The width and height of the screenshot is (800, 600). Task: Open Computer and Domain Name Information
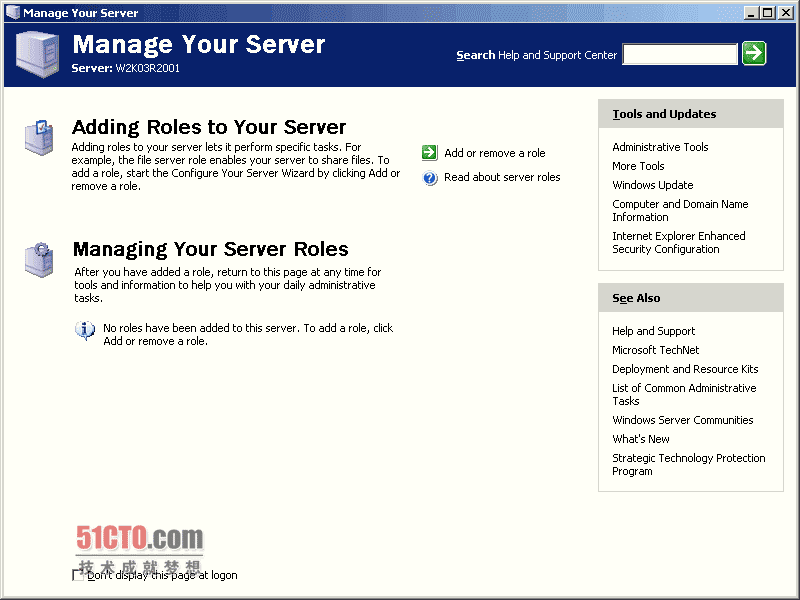coord(680,210)
